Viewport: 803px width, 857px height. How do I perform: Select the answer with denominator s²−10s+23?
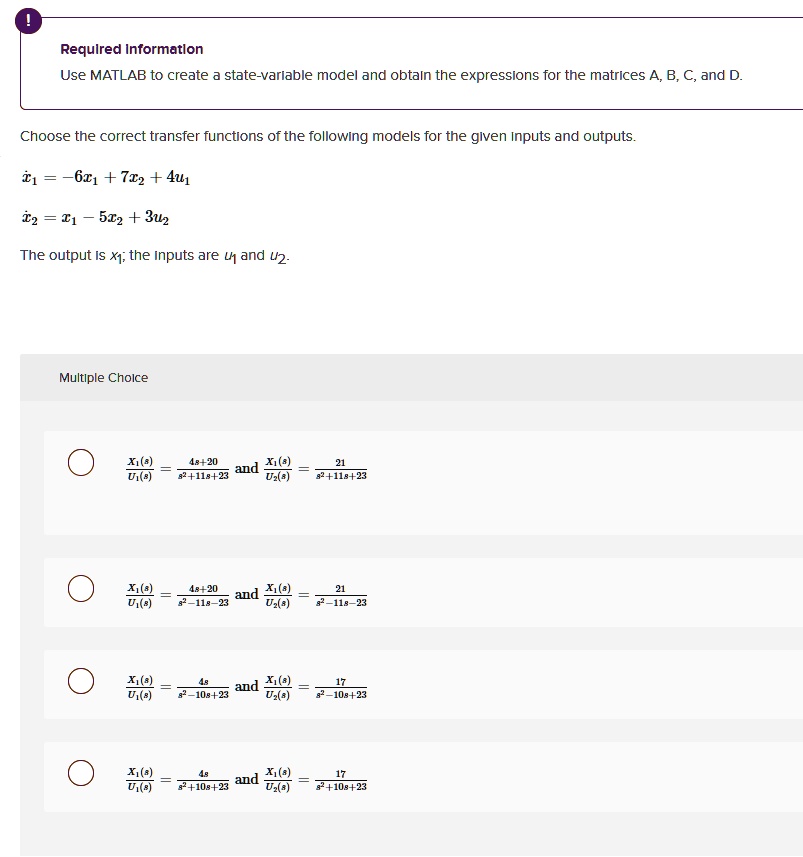pos(81,680)
